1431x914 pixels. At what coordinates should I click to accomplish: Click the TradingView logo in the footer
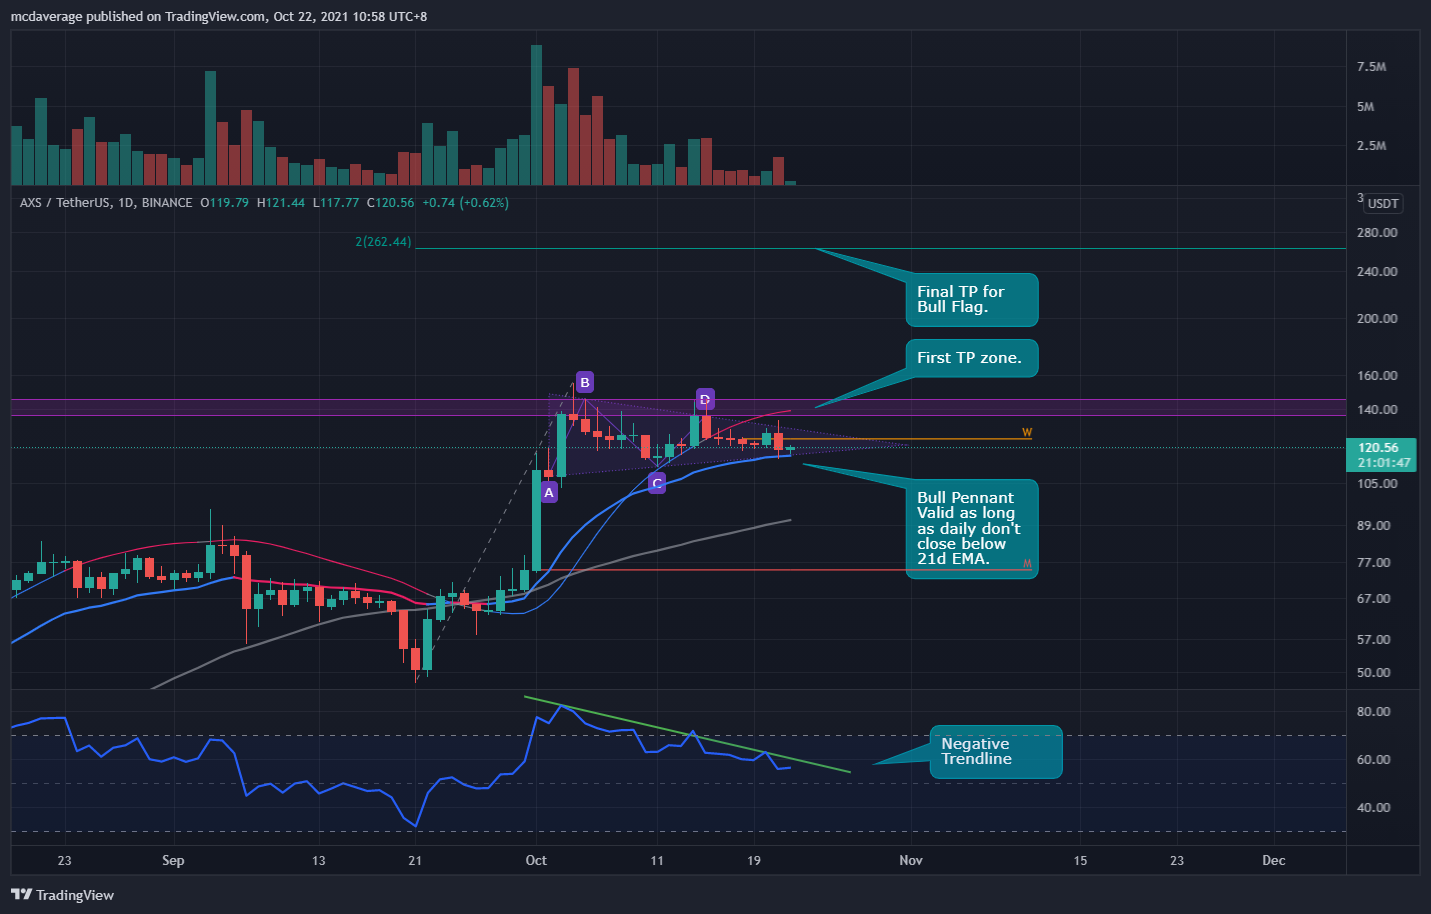[62, 895]
